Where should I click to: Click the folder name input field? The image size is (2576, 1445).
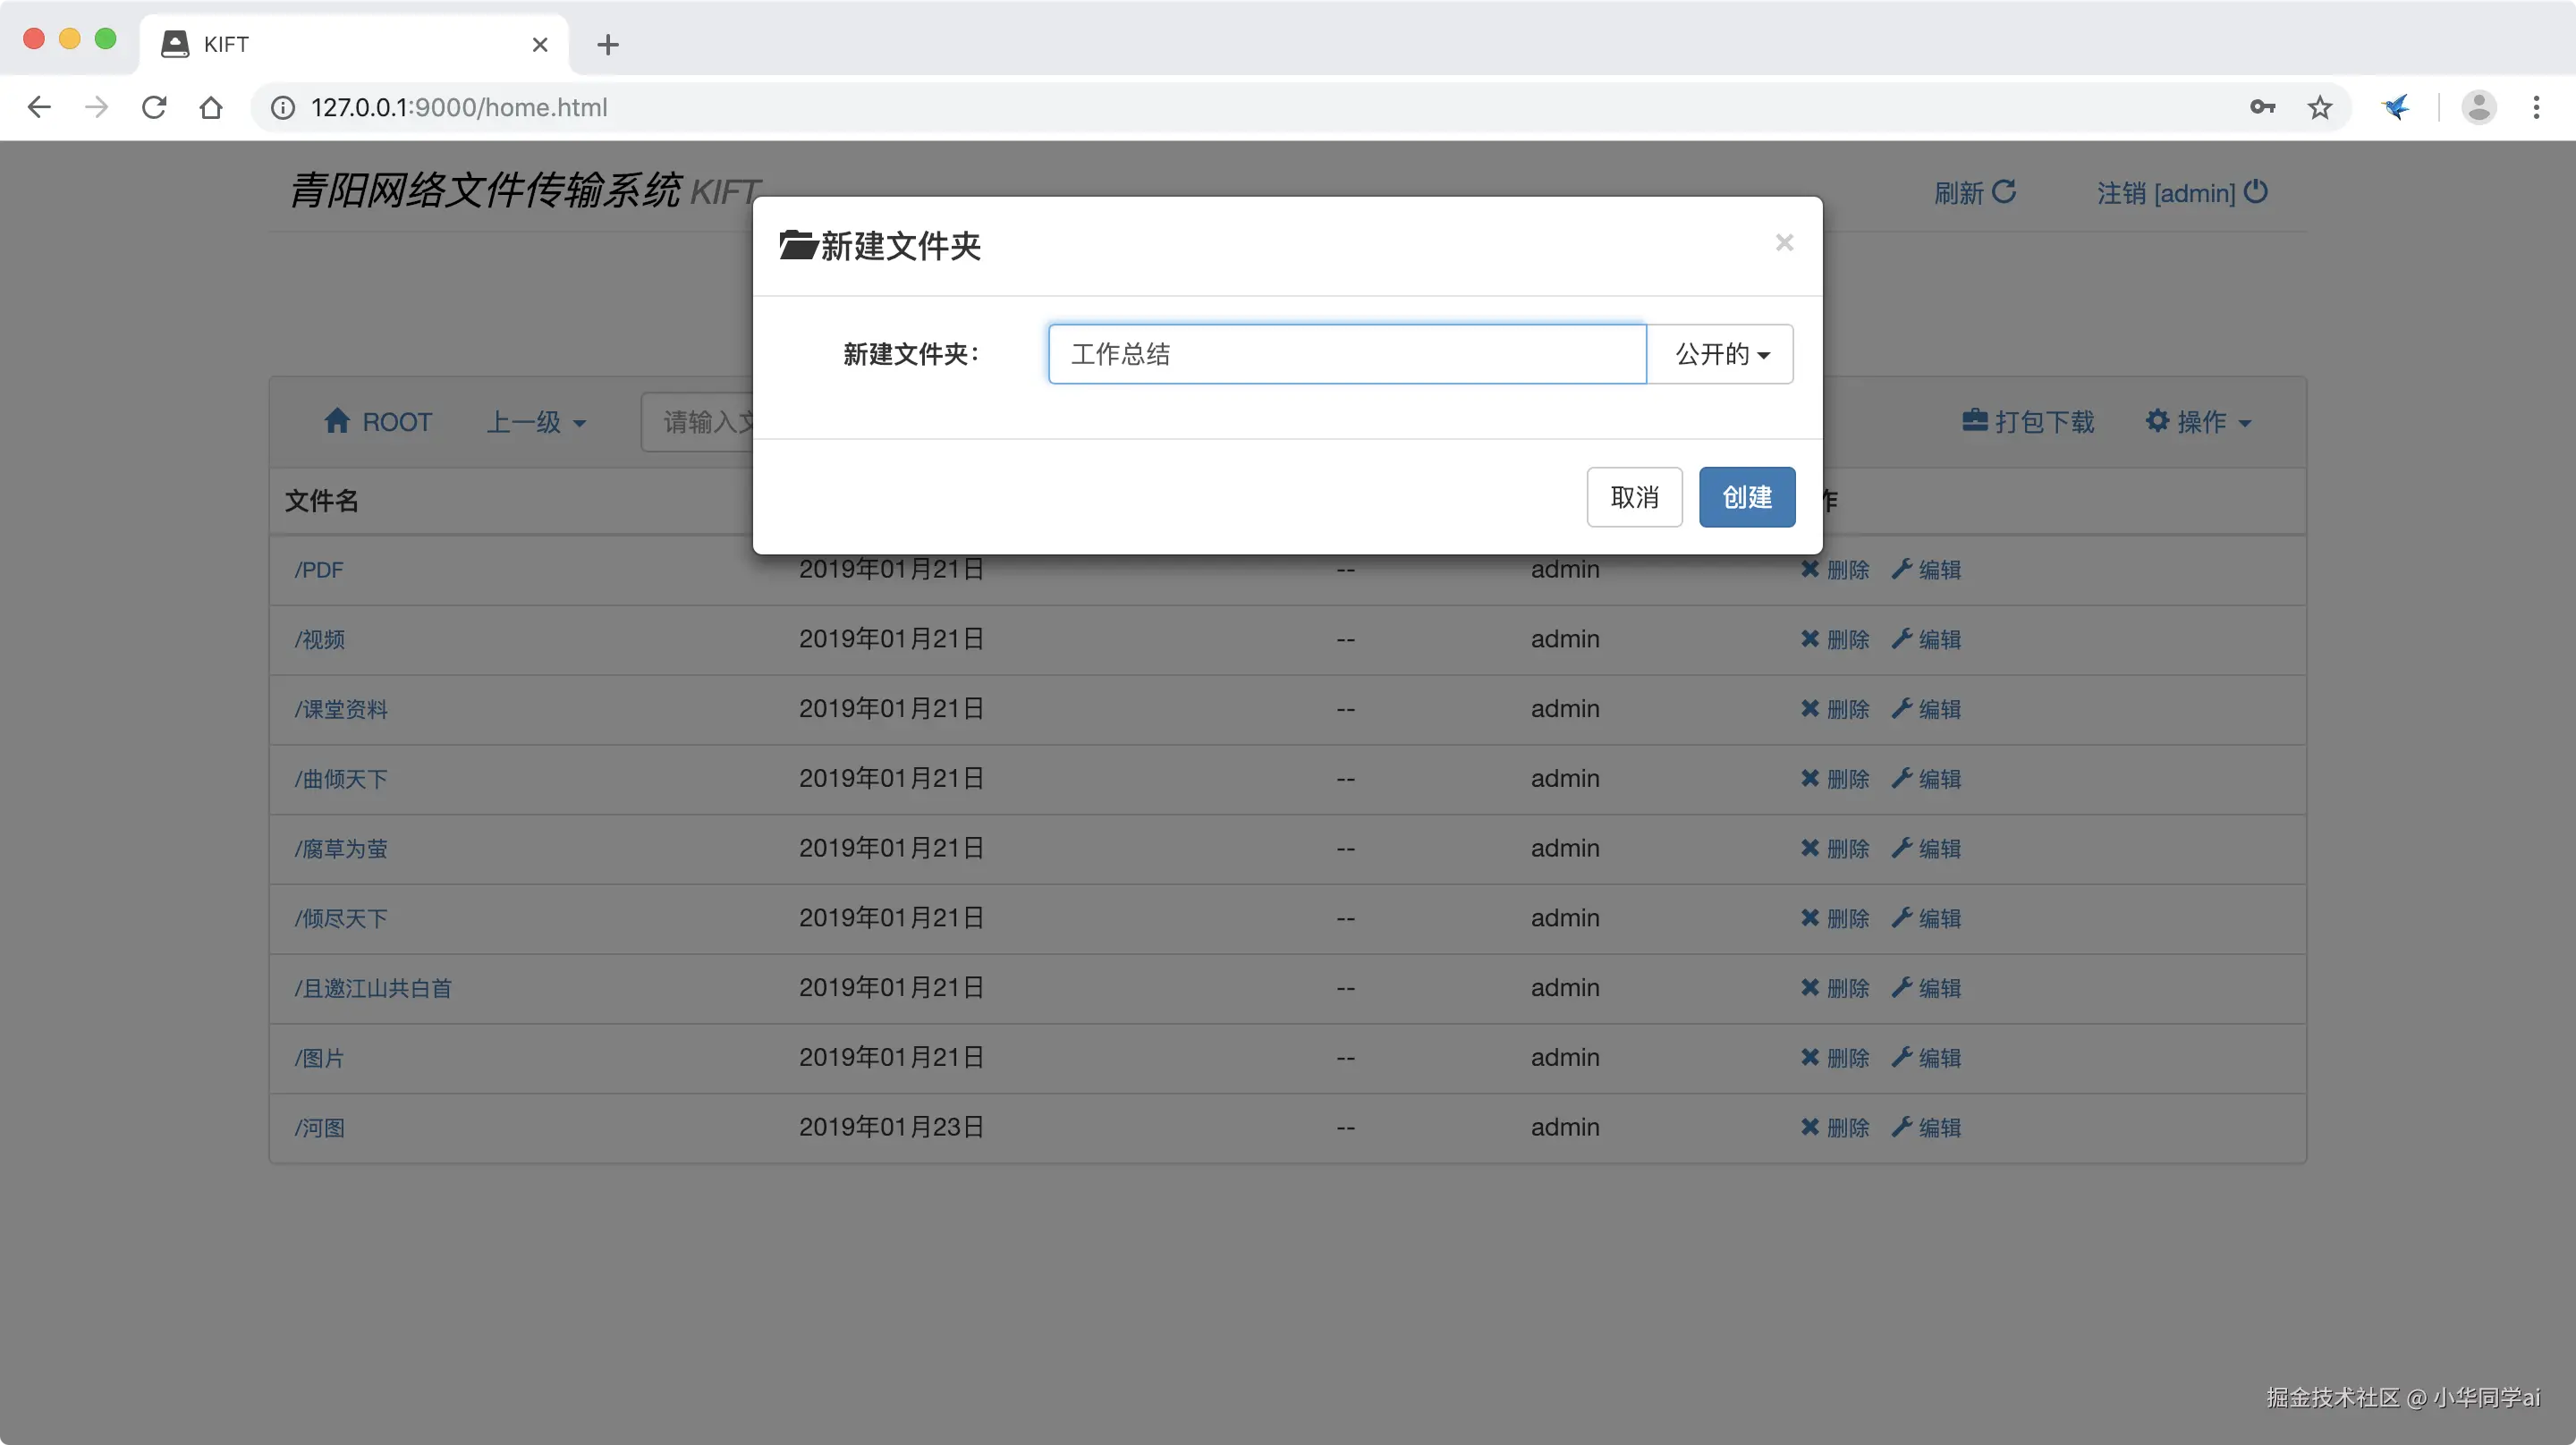click(1346, 354)
